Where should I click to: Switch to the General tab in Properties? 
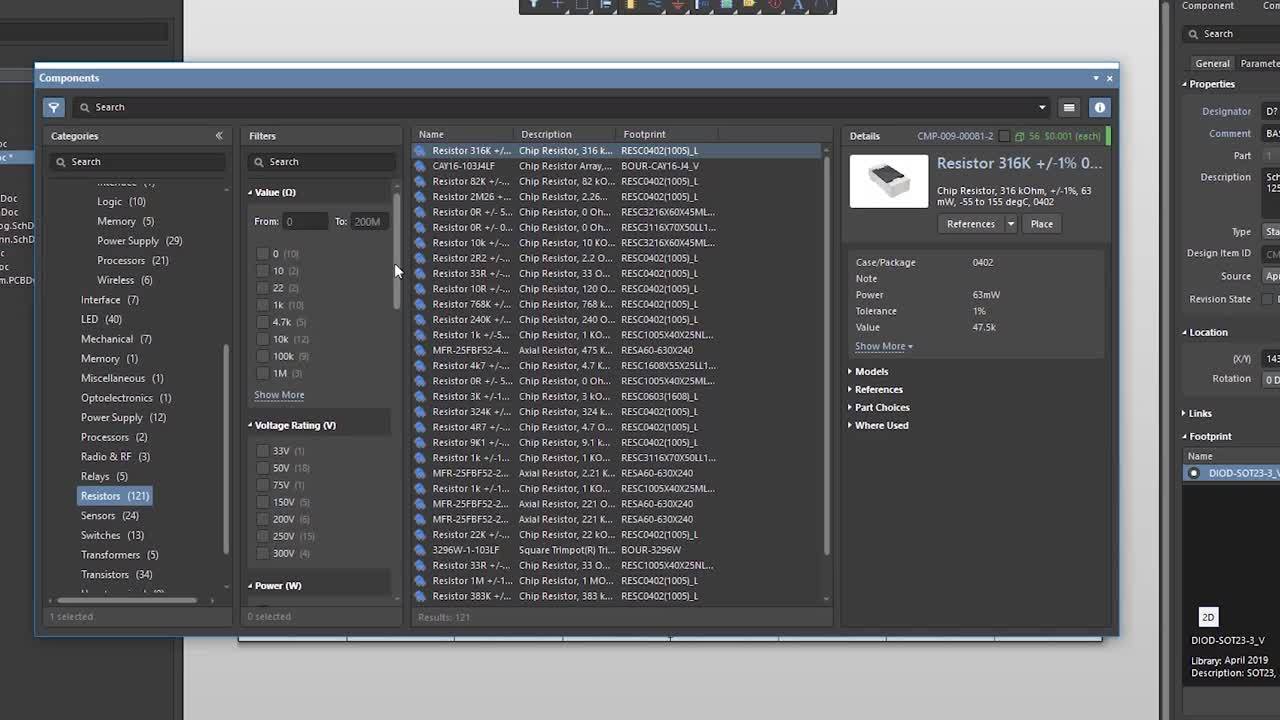pos(1212,63)
